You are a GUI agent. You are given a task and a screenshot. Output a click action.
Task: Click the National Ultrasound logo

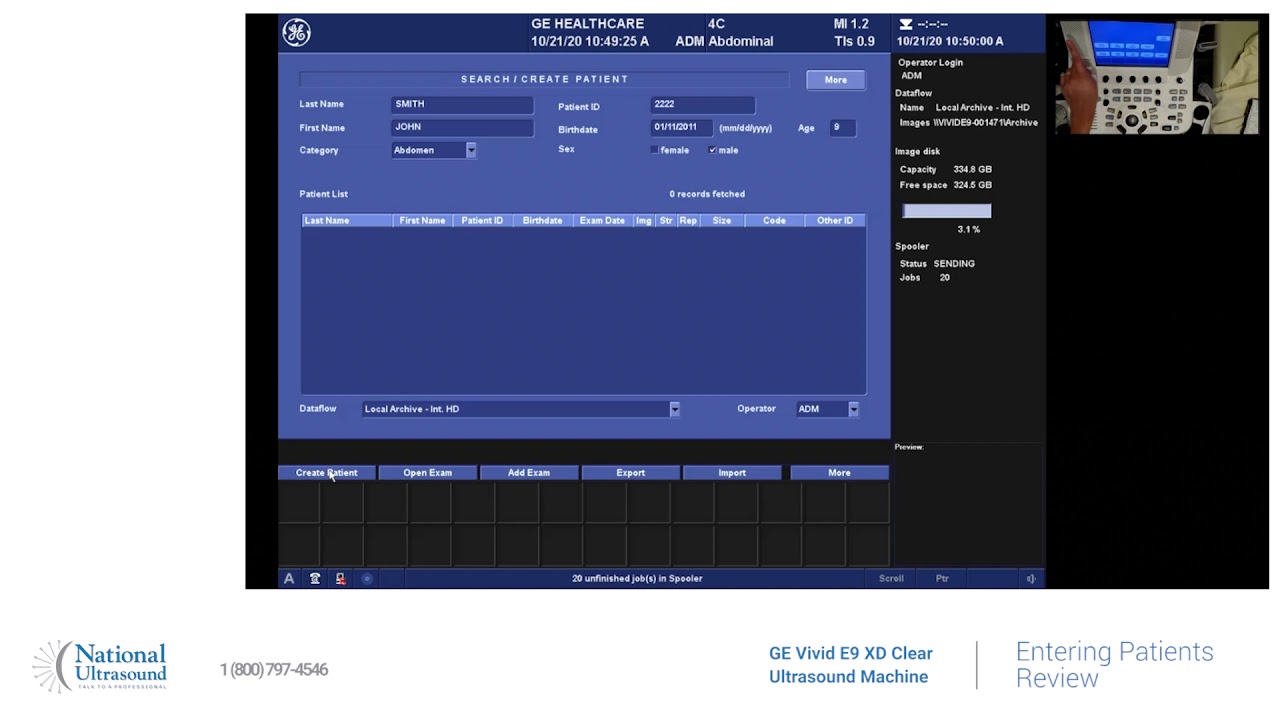click(x=100, y=667)
